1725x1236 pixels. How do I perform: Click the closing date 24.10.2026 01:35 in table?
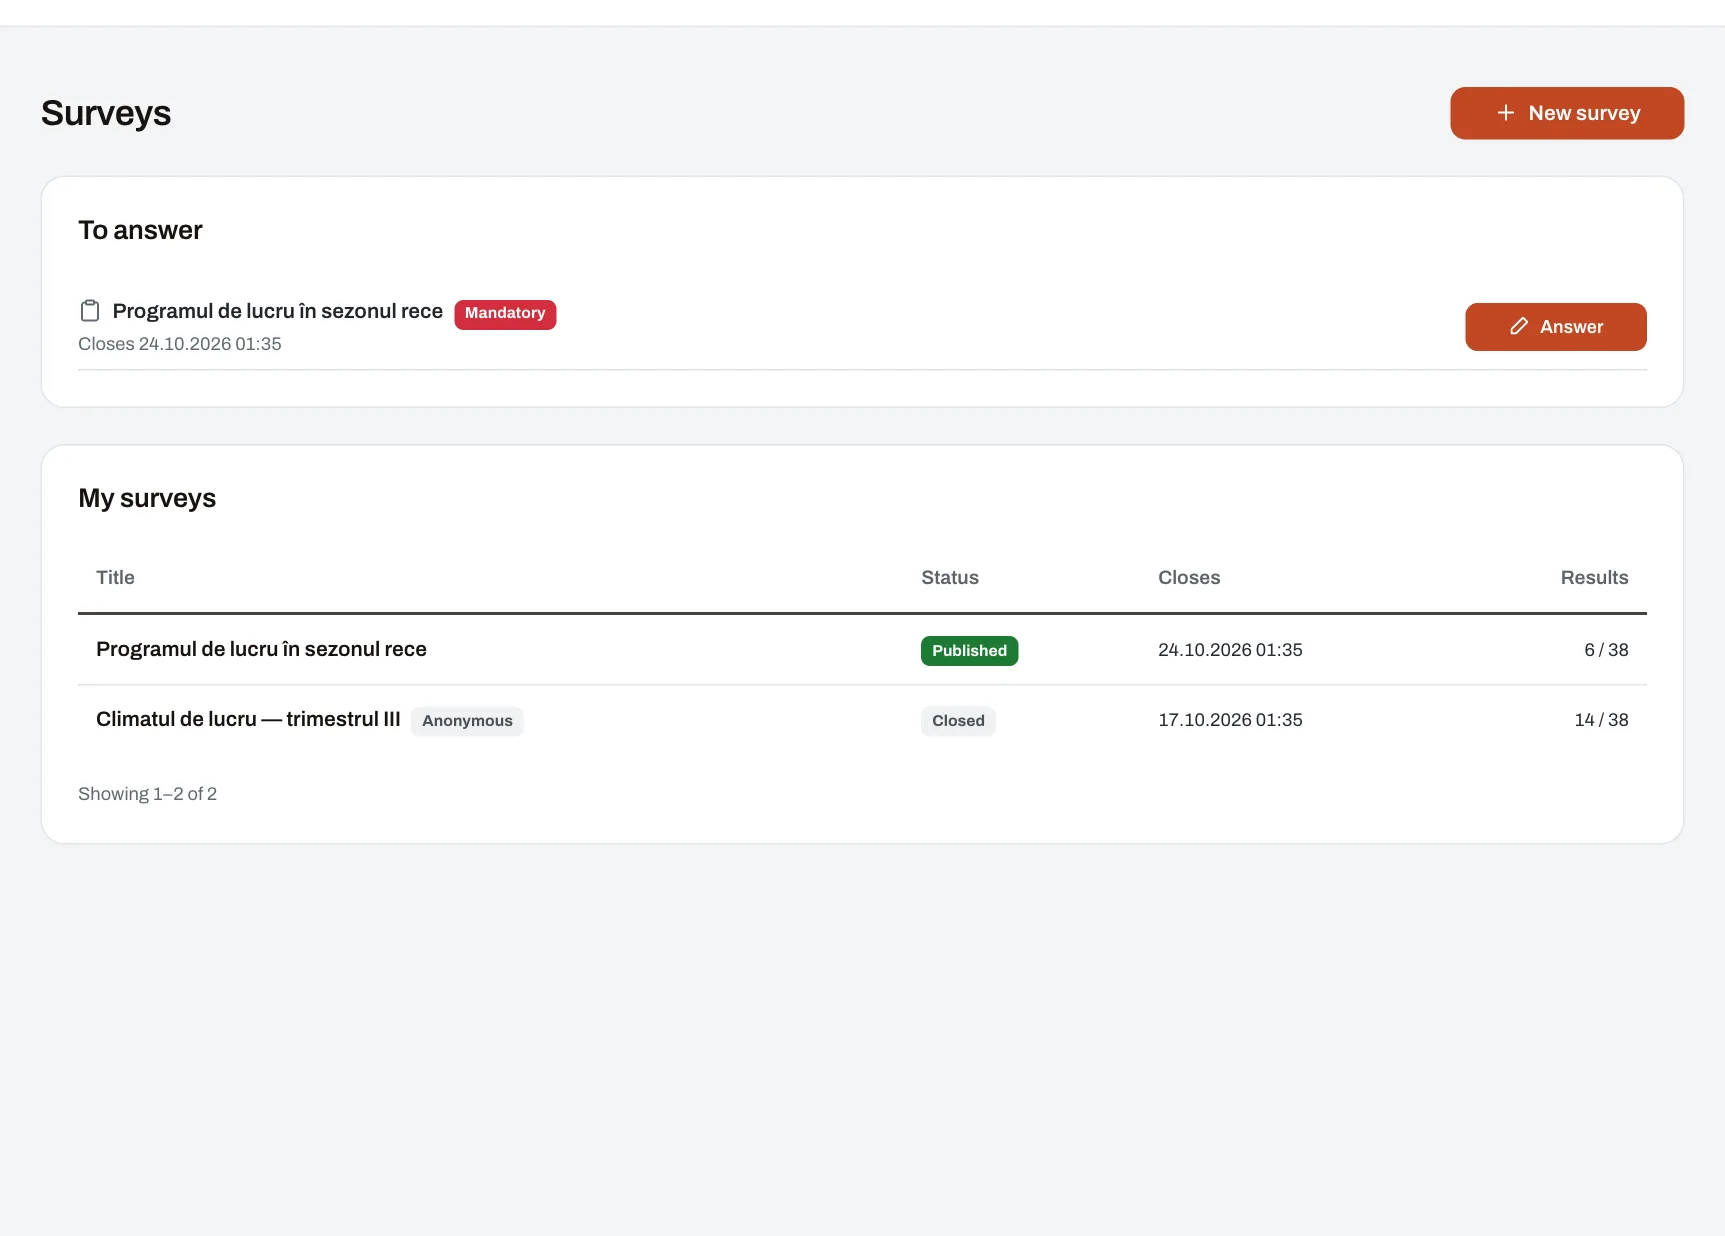[x=1230, y=650]
